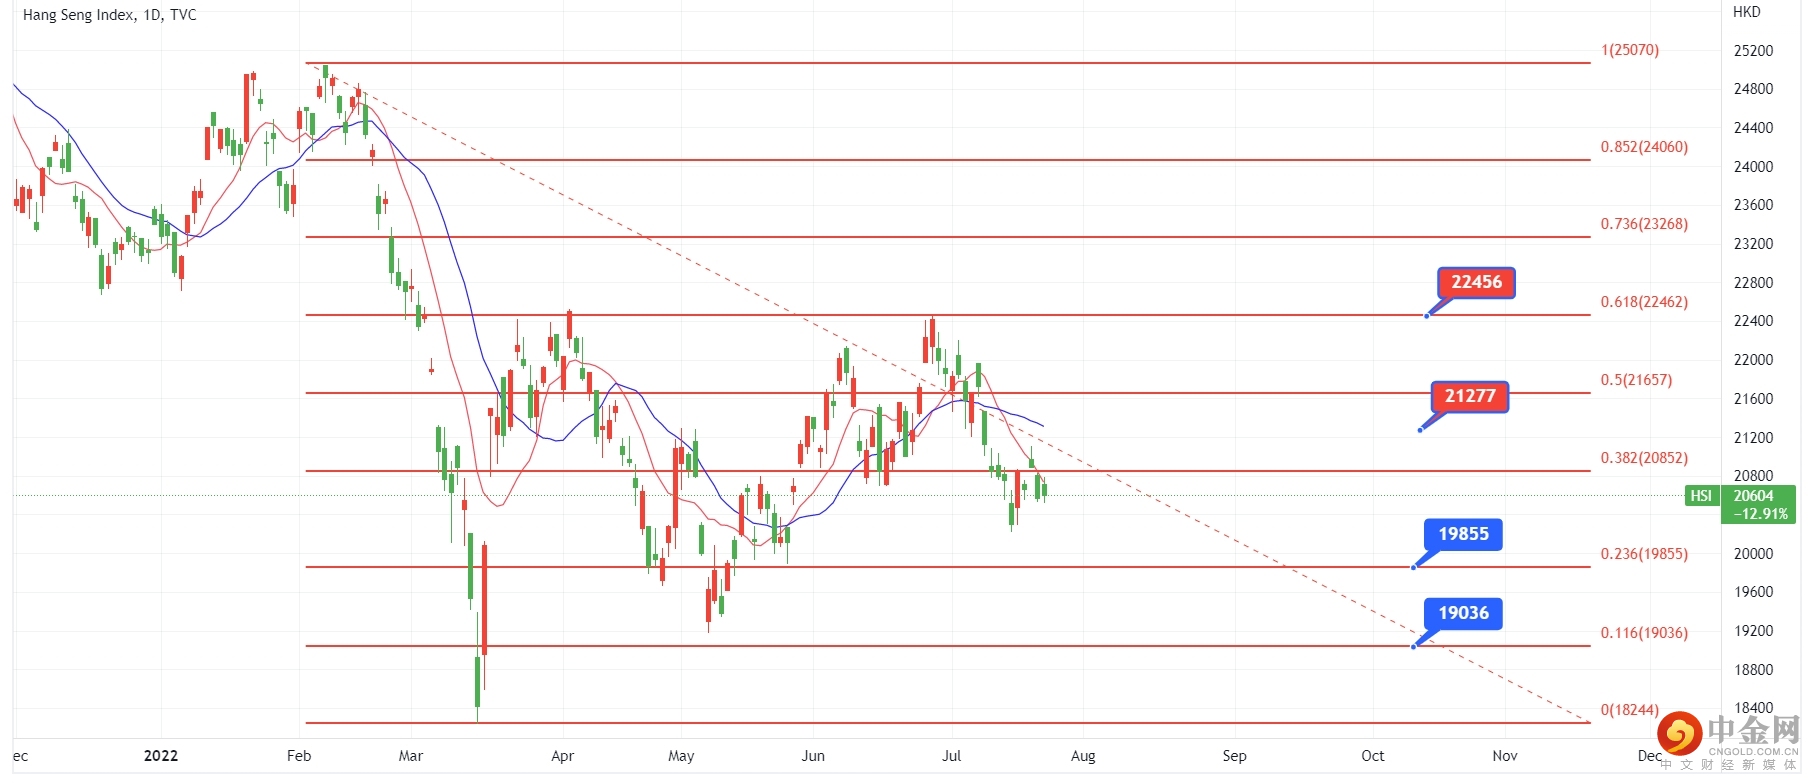Select the 2022 year label on time axis
Image resolution: width=1814 pixels, height=783 pixels.
pos(161,756)
